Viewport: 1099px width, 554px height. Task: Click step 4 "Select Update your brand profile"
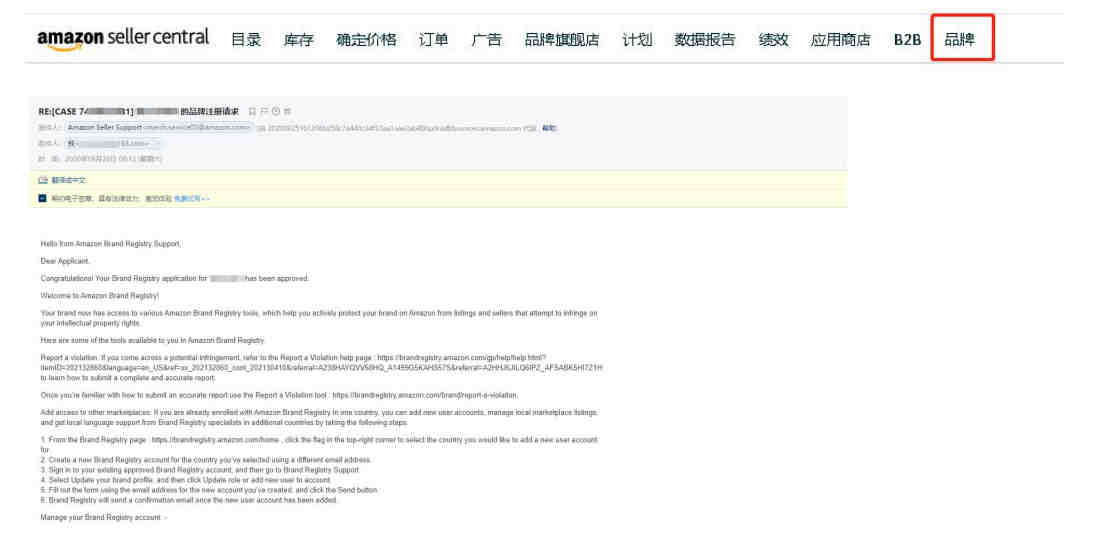pos(185,480)
